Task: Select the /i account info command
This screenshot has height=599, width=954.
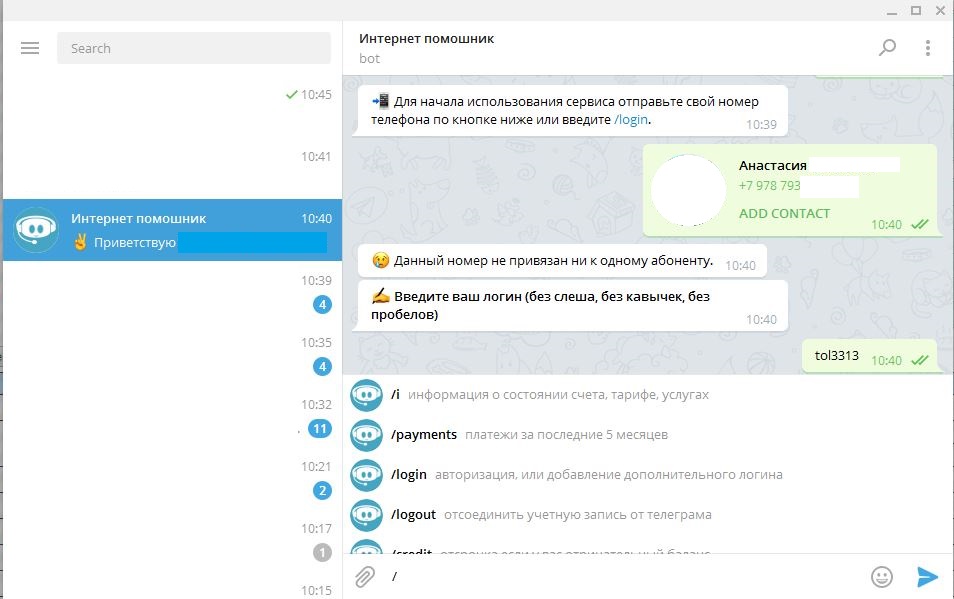Action: (x=648, y=395)
